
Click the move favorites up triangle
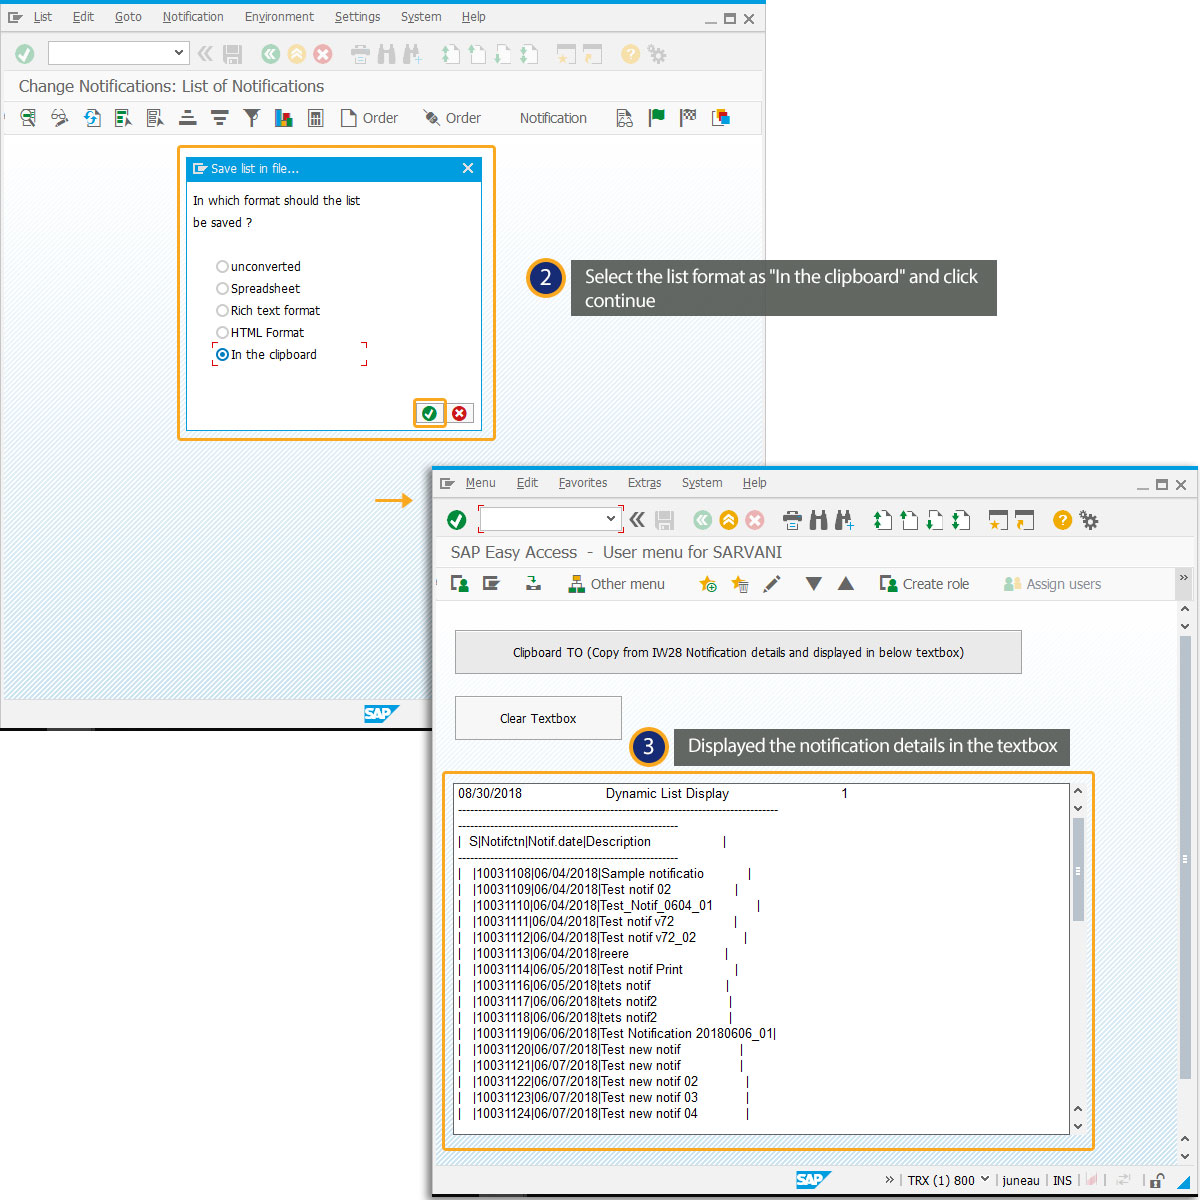(846, 584)
